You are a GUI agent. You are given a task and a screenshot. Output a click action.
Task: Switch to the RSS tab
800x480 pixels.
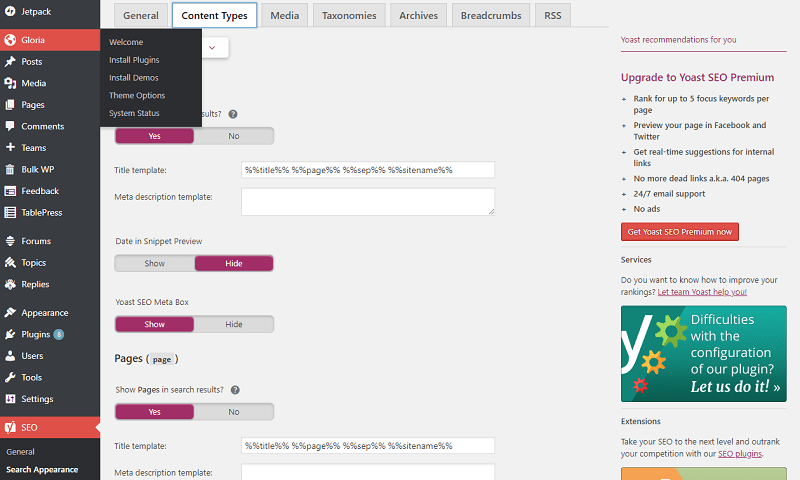(553, 15)
